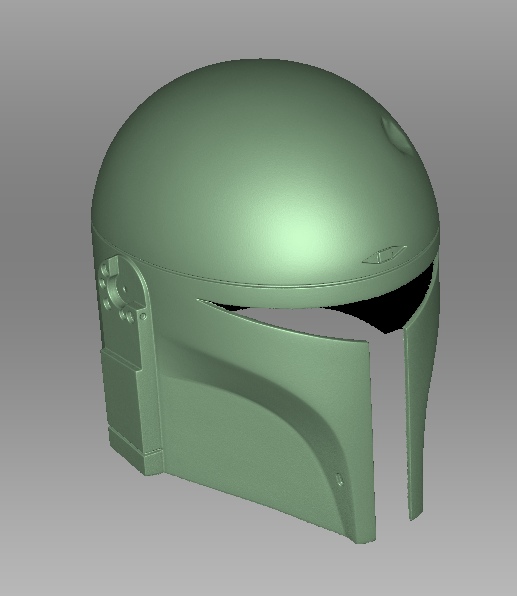Click the small pin hole beside ear plate
This screenshot has width=517, height=596.
[143, 316]
